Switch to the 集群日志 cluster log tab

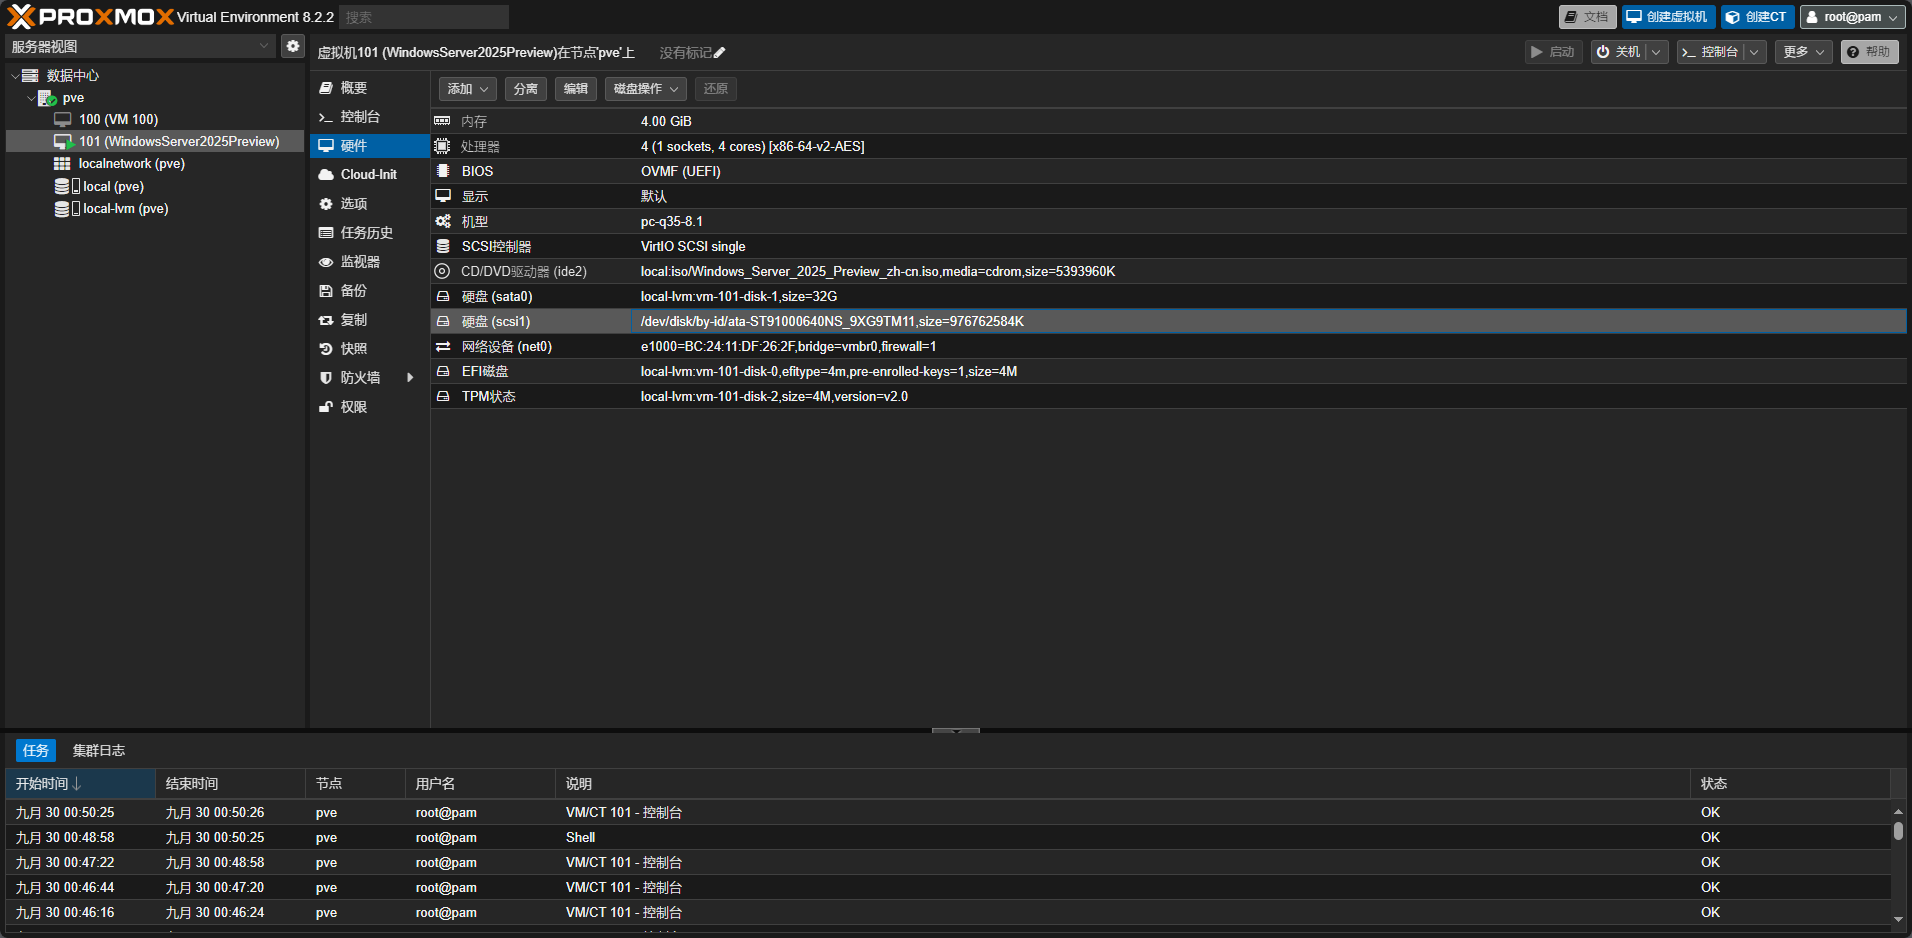(98, 751)
